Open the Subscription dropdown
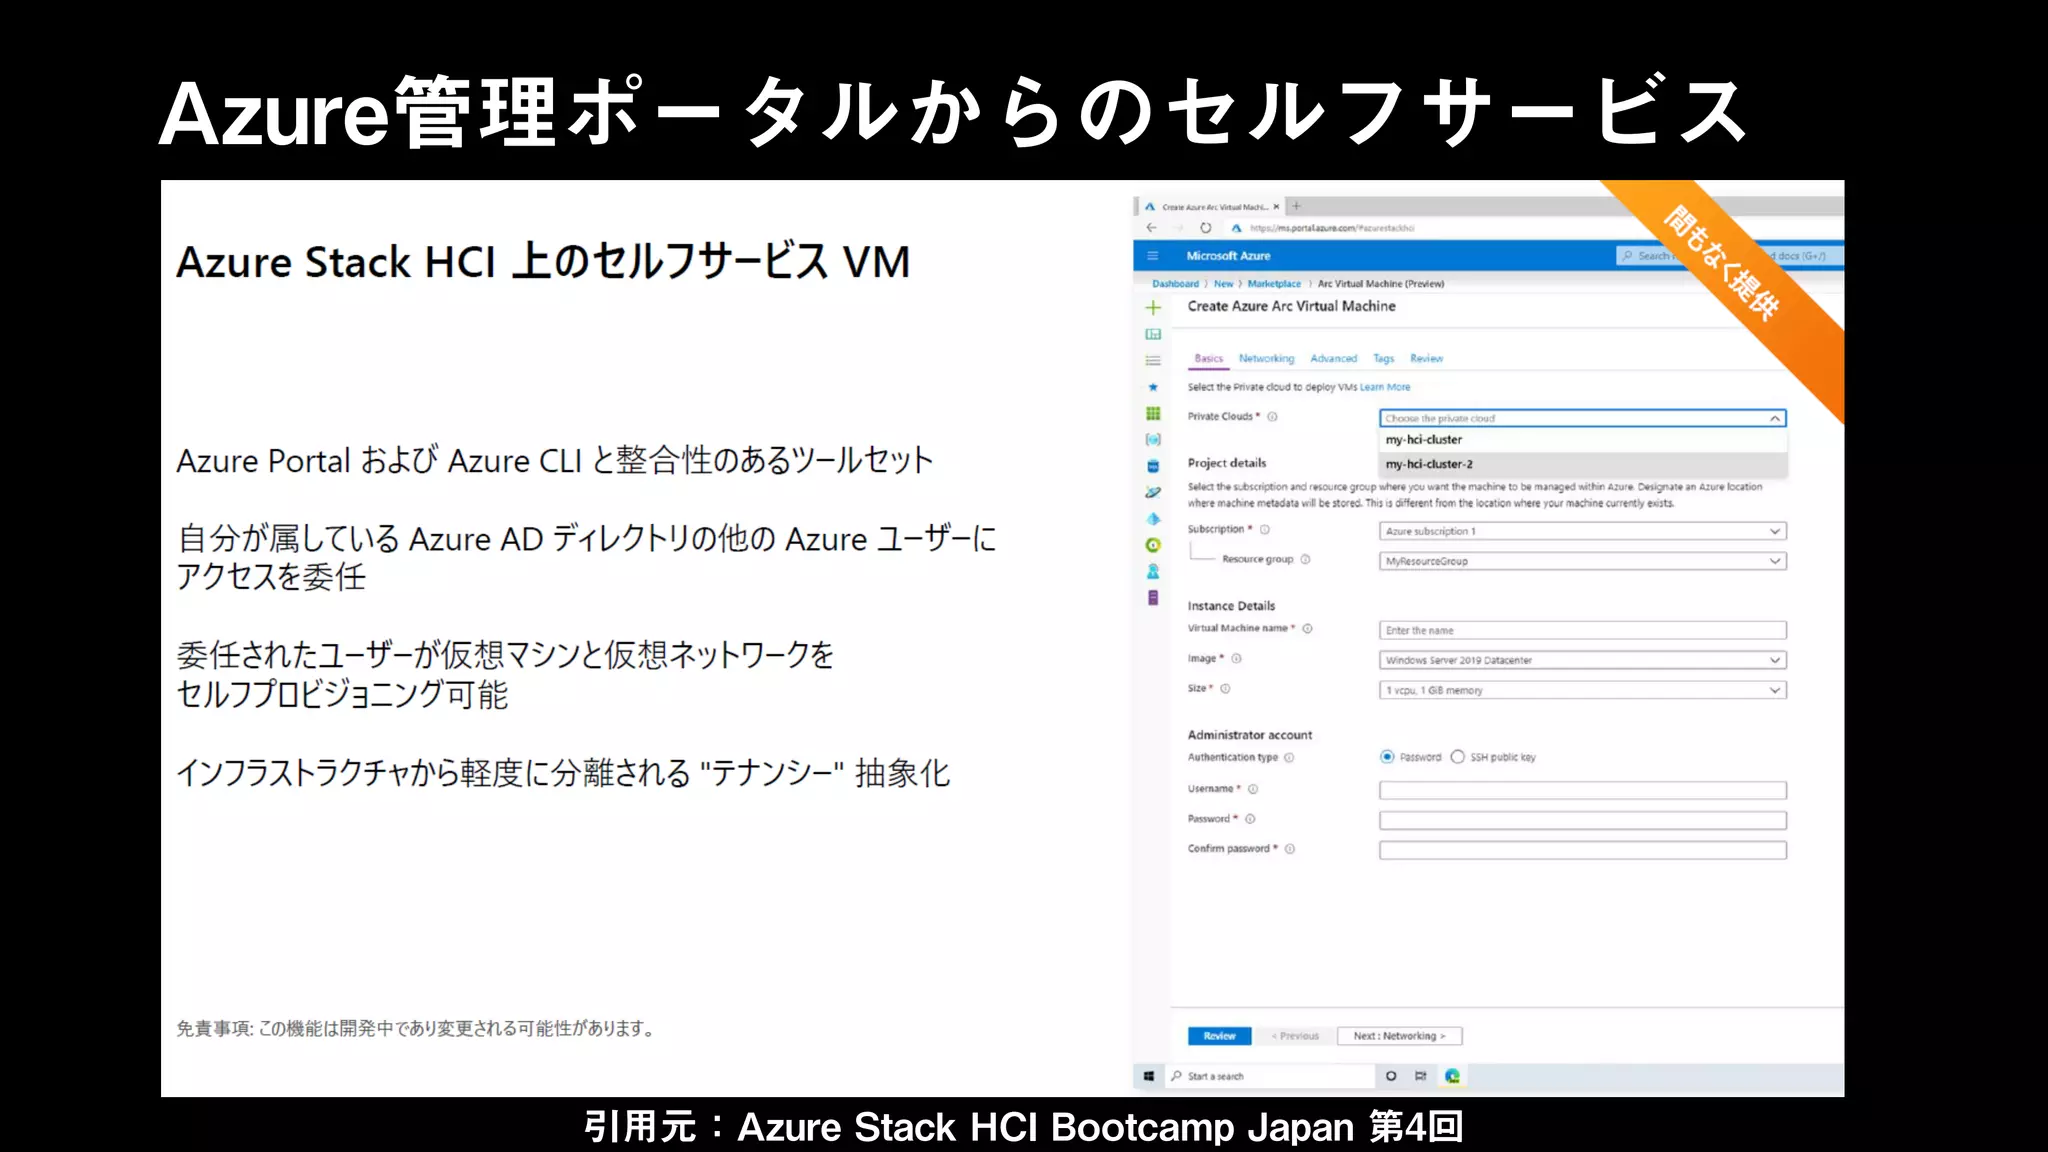This screenshot has height=1152, width=2048. click(x=1583, y=531)
